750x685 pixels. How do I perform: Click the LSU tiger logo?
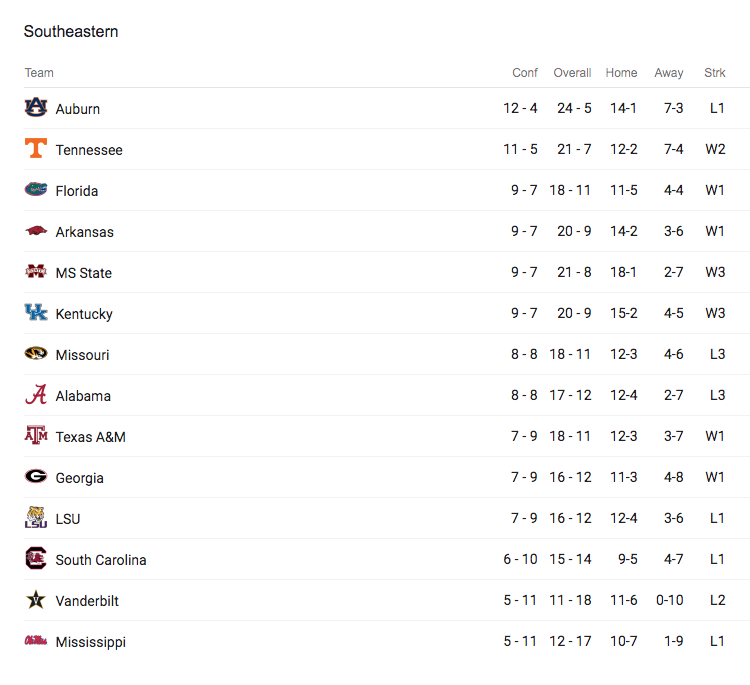click(36, 517)
